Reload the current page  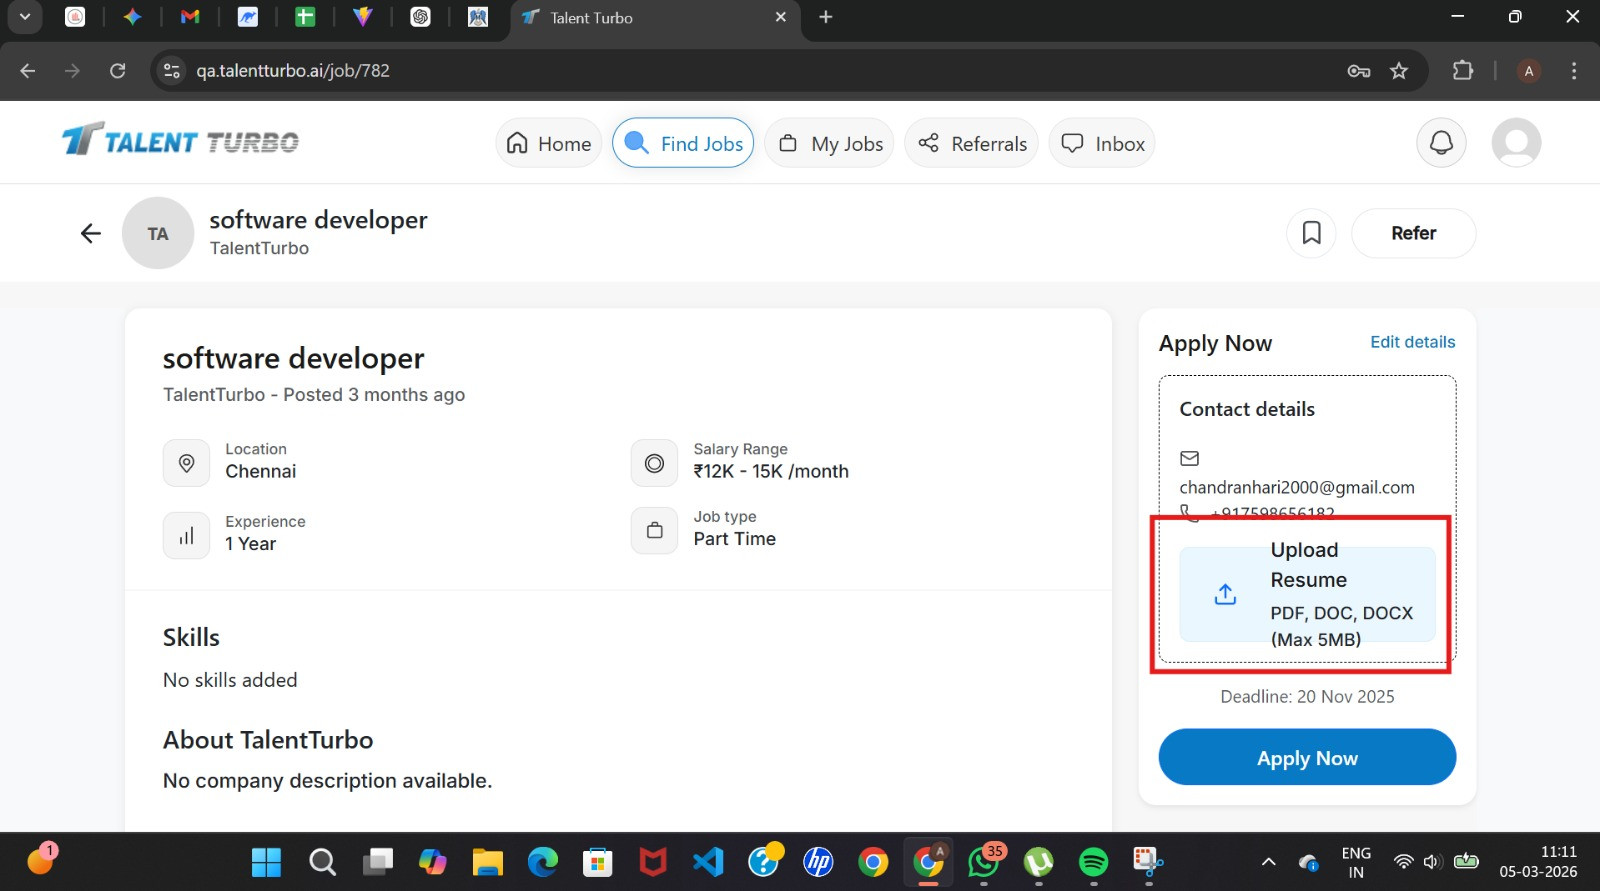[x=118, y=70]
